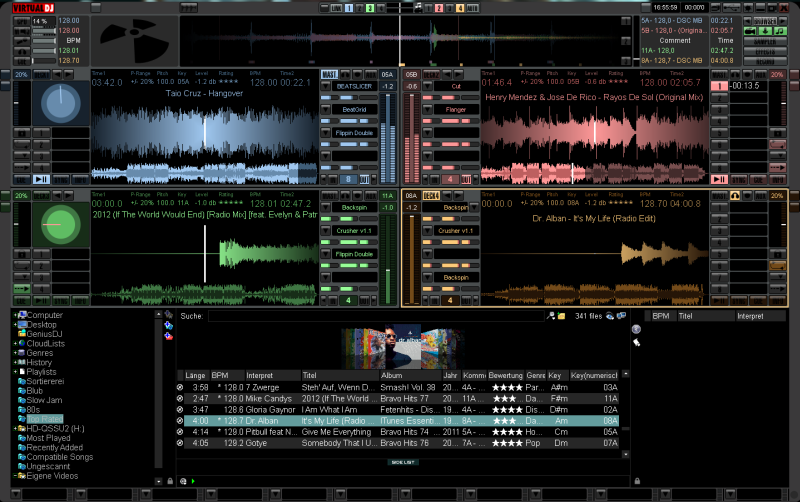Click the headphones icon on the Dr. Alban deck
The height and width of the screenshot is (502, 800).
[735, 195]
